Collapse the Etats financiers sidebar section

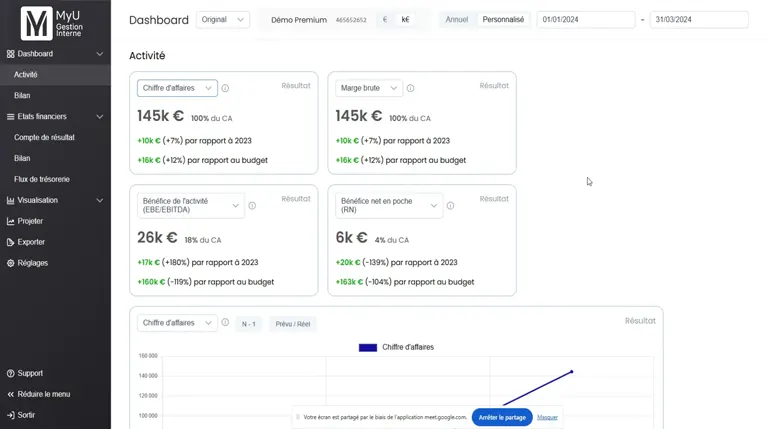point(99,117)
